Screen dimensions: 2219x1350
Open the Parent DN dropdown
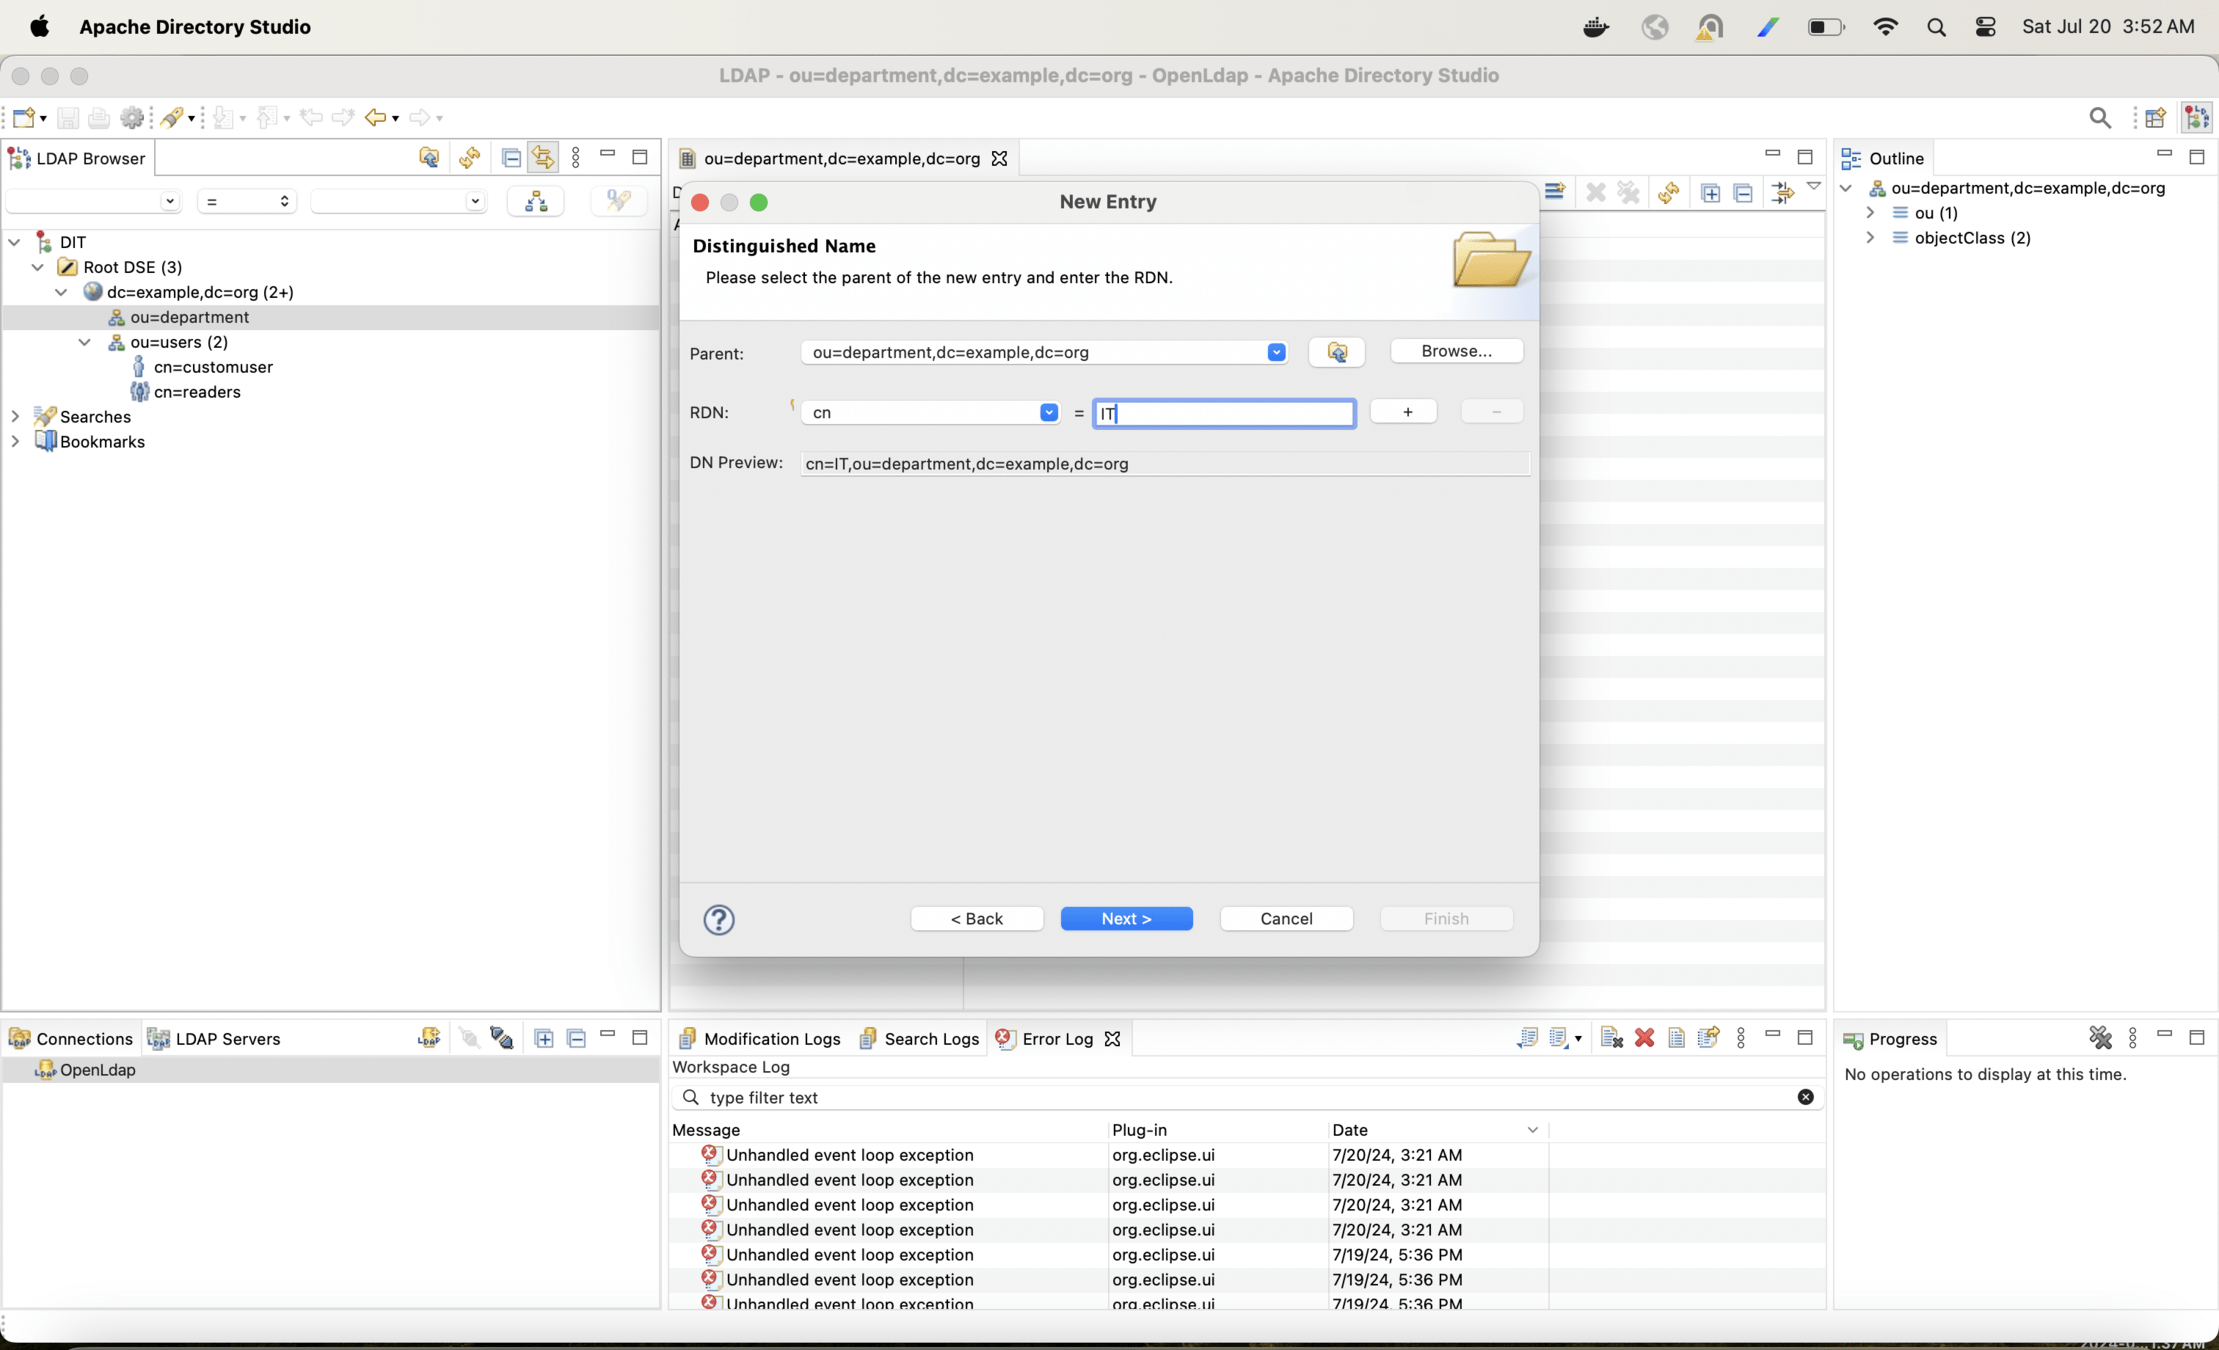pos(1276,352)
